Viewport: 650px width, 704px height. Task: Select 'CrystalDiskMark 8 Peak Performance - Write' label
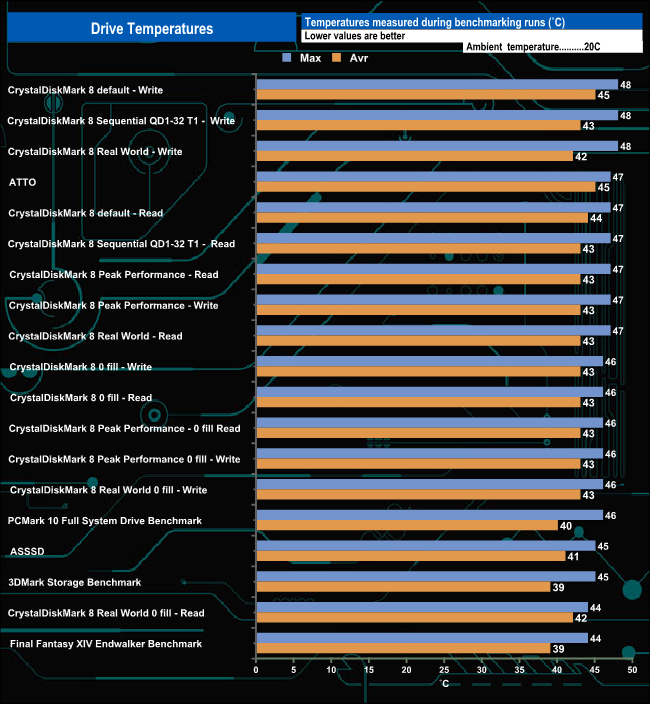tap(114, 306)
